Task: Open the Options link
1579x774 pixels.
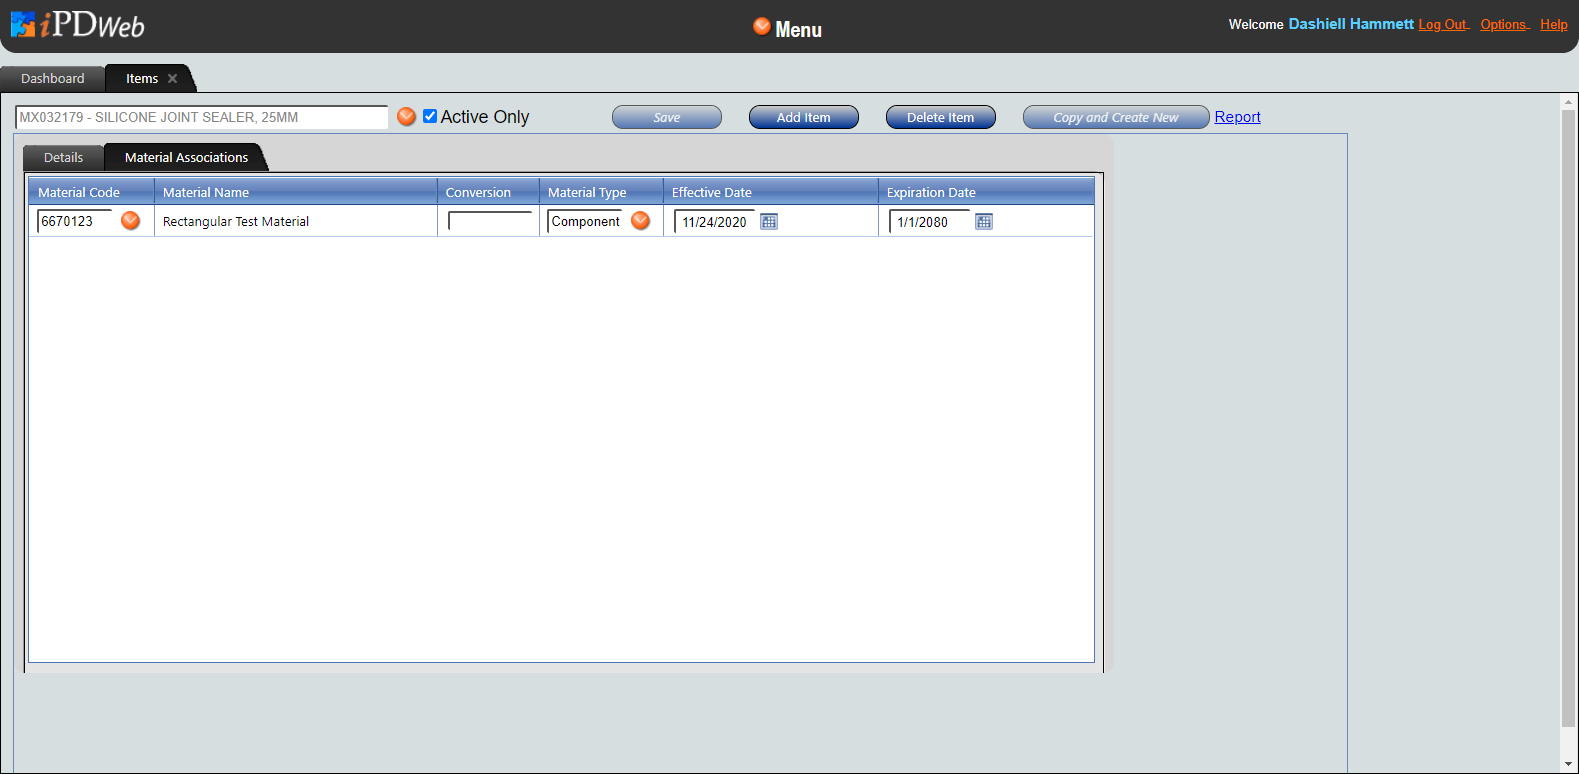Action: [1503, 25]
